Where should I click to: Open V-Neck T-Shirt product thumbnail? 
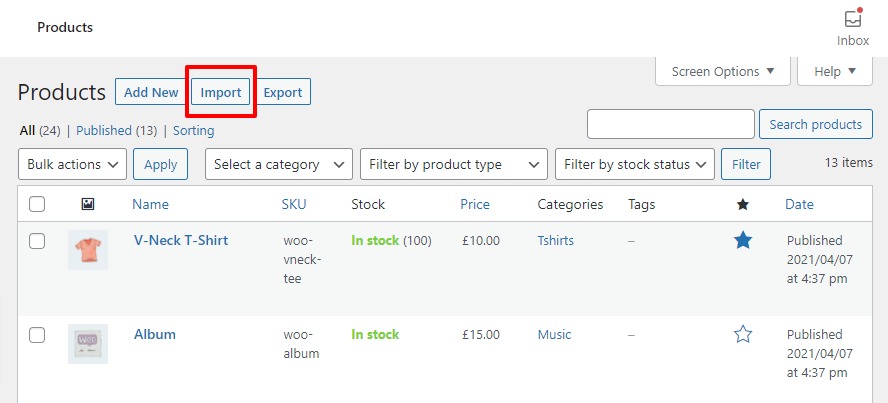click(x=88, y=250)
